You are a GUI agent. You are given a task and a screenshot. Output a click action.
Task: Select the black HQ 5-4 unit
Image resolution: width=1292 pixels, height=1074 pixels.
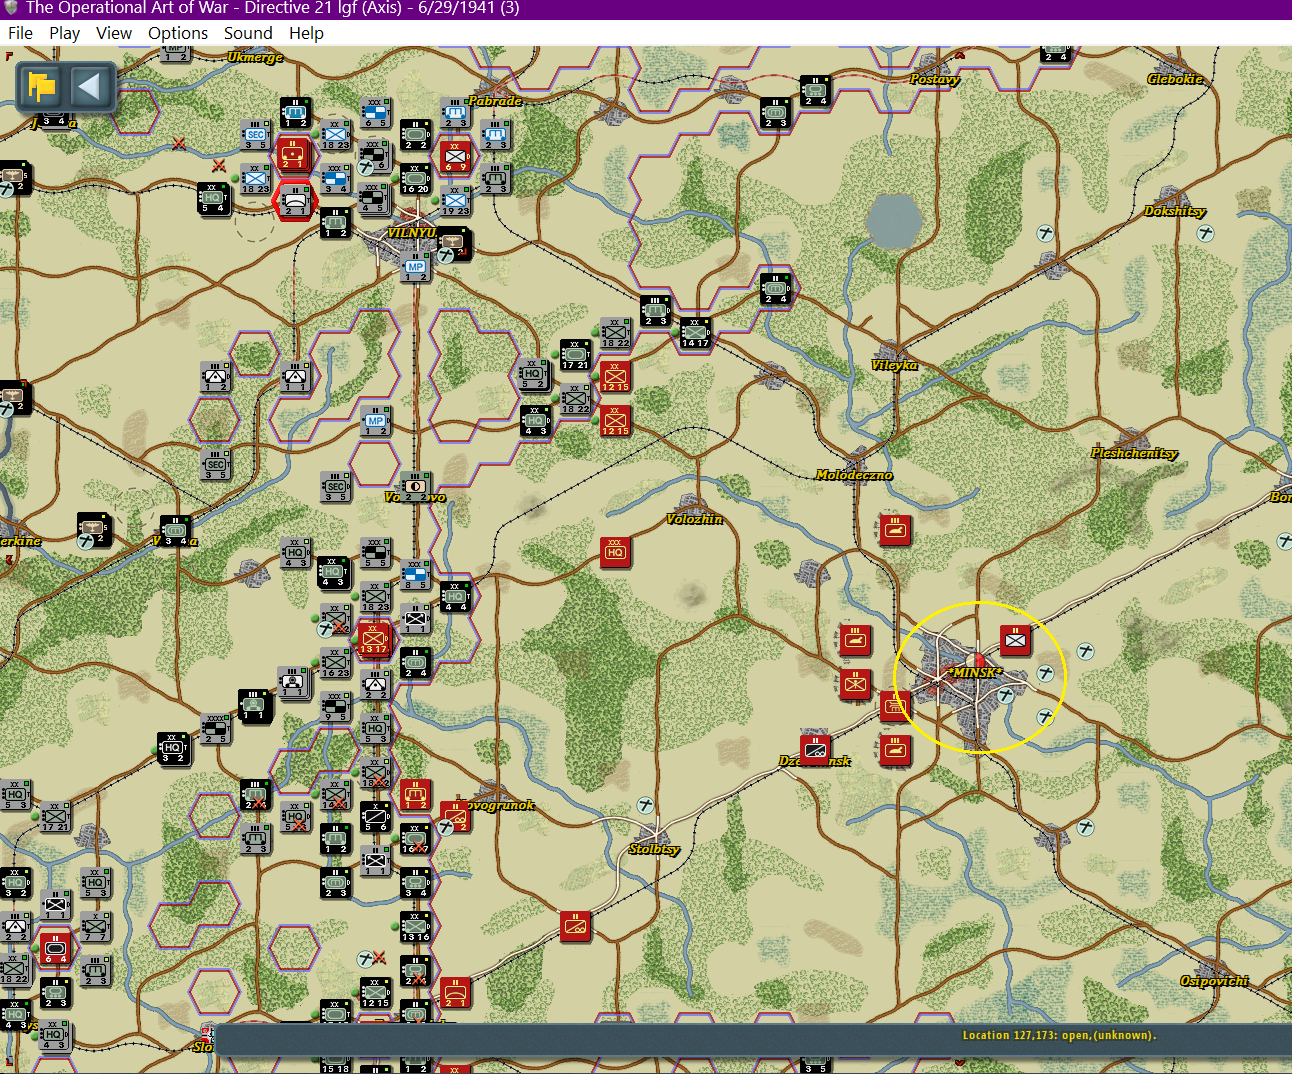(214, 198)
